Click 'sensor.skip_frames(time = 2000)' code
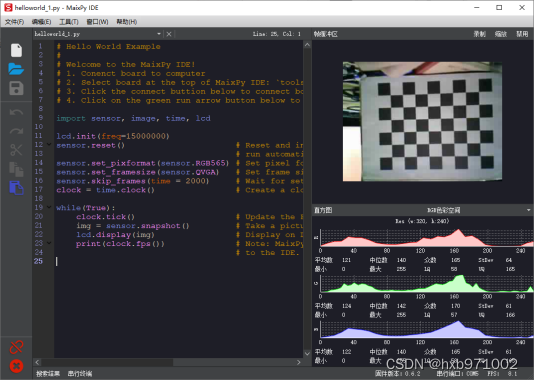This screenshot has width=534, height=380. (132, 181)
